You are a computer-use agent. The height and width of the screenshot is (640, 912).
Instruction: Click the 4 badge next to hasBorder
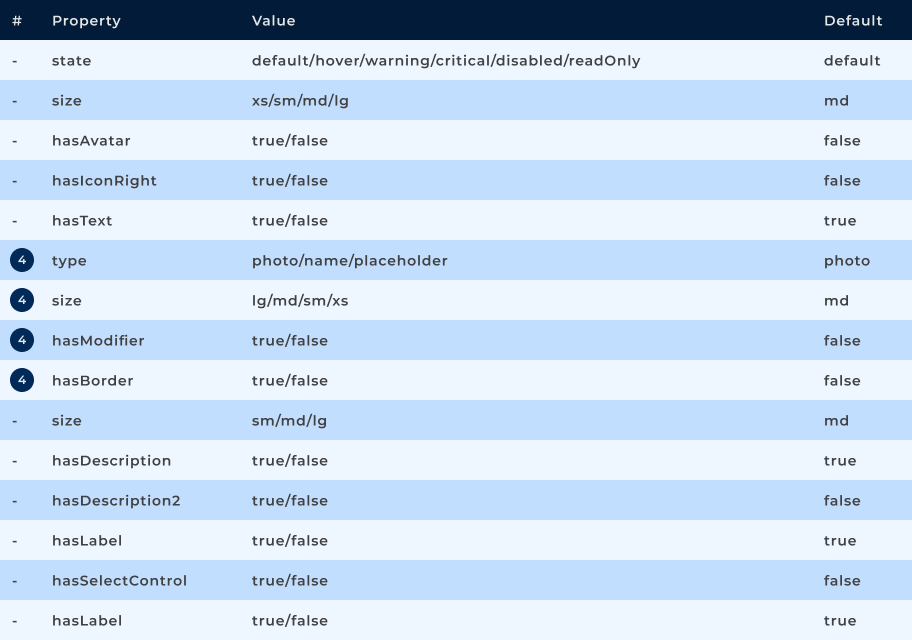(x=22, y=380)
